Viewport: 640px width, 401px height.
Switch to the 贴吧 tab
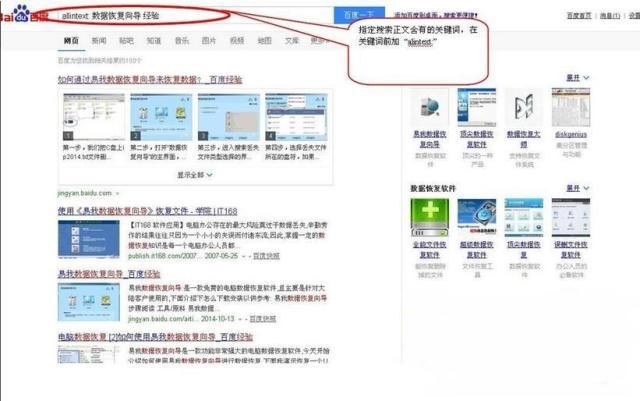click(126, 40)
